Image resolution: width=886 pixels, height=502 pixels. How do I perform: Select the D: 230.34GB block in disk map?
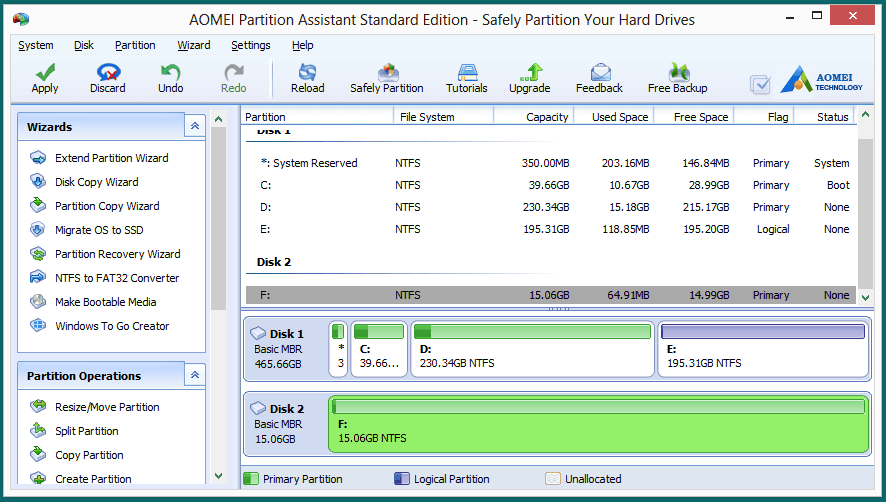point(532,349)
